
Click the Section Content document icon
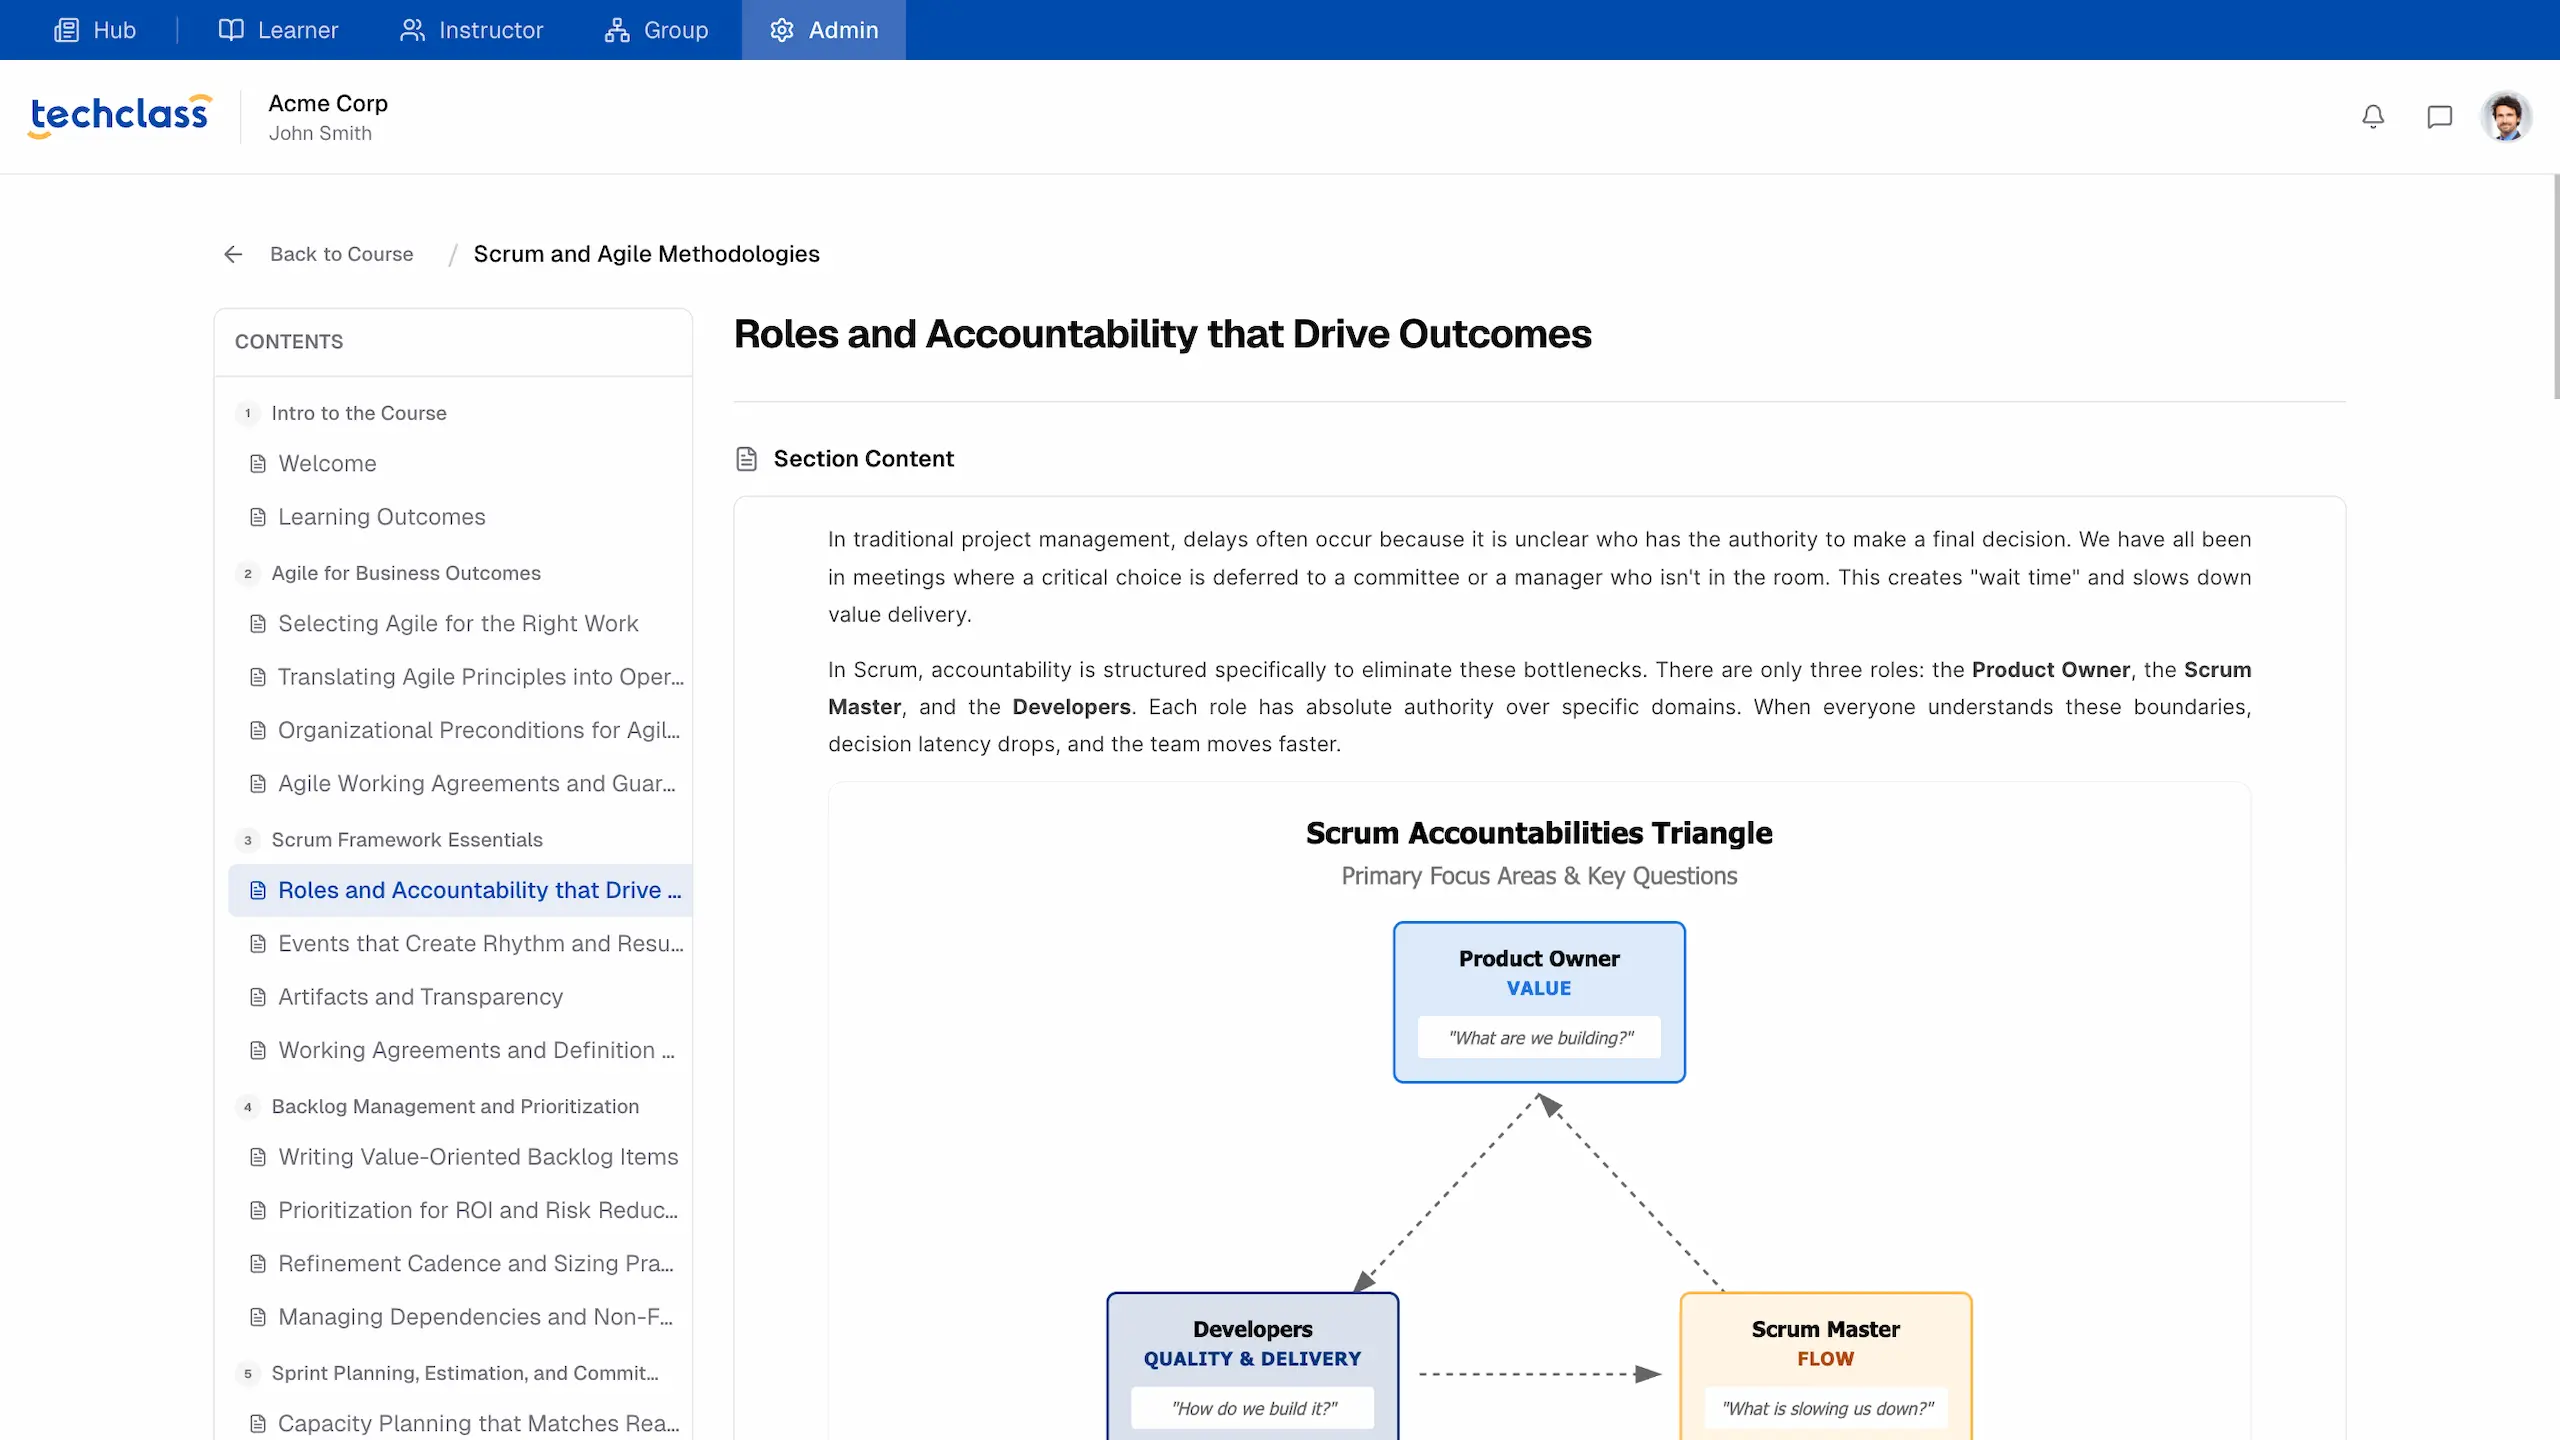click(746, 459)
